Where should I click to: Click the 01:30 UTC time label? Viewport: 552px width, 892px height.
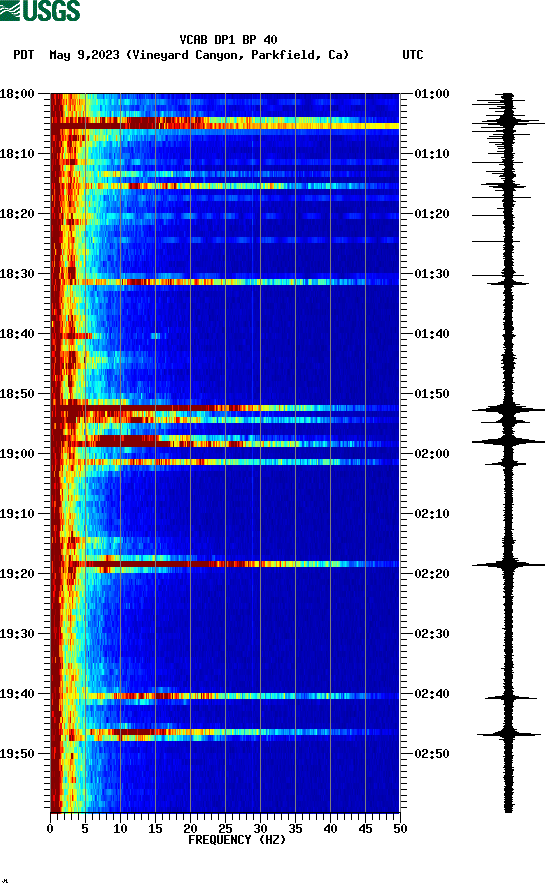coord(432,274)
